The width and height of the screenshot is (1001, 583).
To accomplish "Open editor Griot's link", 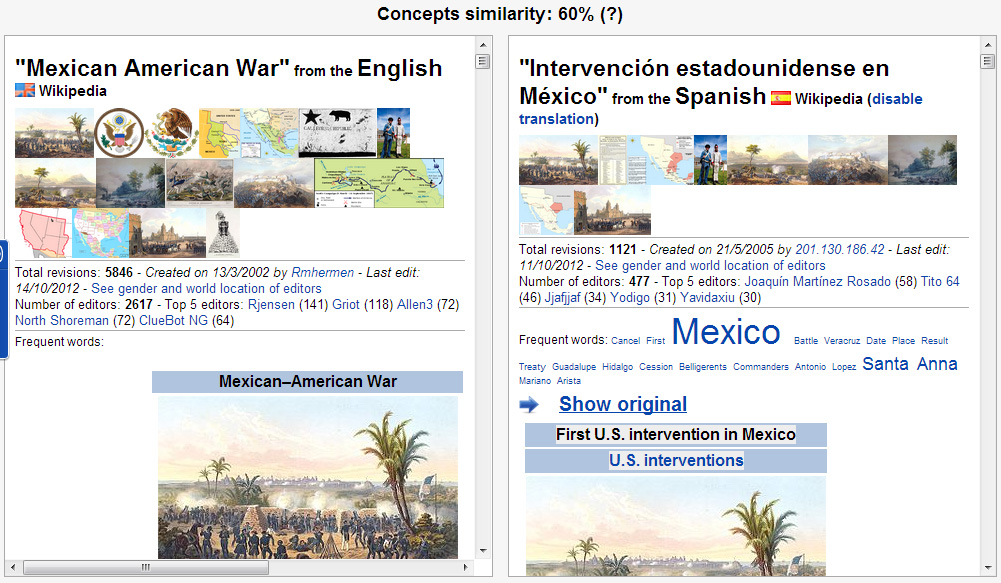I will 346,305.
